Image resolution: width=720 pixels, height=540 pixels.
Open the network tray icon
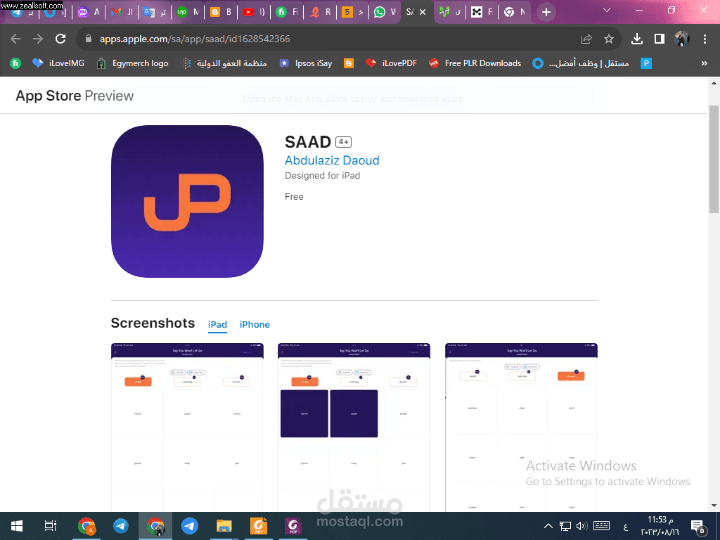(565, 526)
